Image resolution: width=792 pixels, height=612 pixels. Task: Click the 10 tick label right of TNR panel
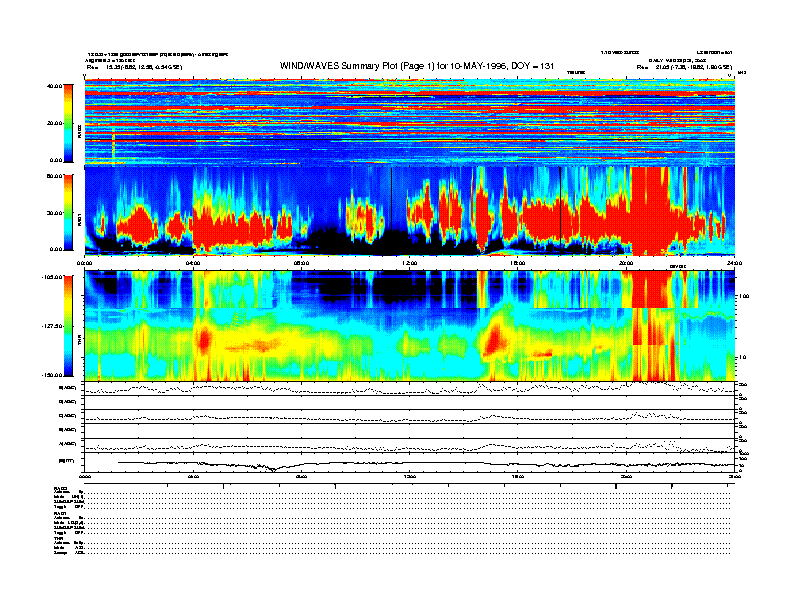[744, 357]
